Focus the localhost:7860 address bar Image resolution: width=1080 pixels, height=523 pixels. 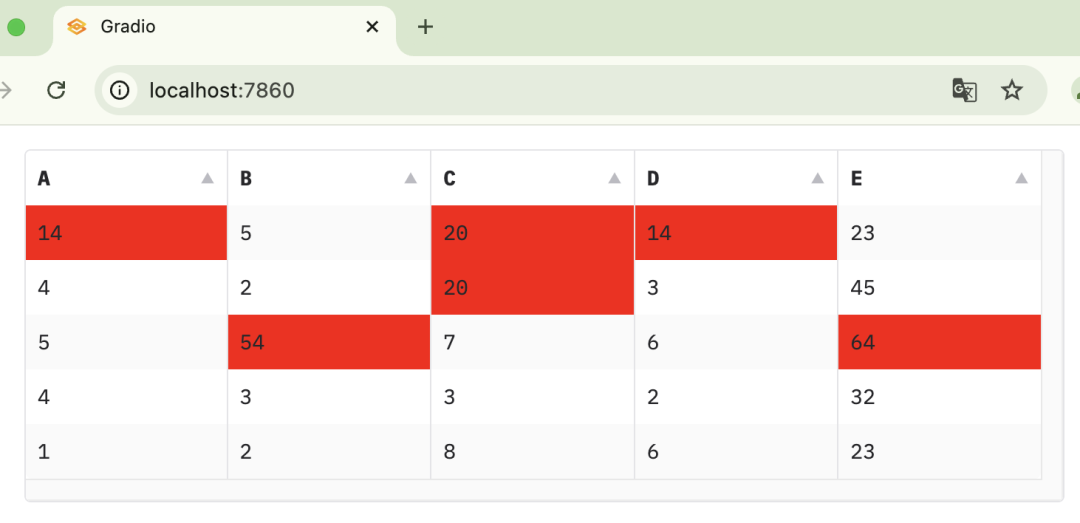pyautogui.click(x=500, y=91)
